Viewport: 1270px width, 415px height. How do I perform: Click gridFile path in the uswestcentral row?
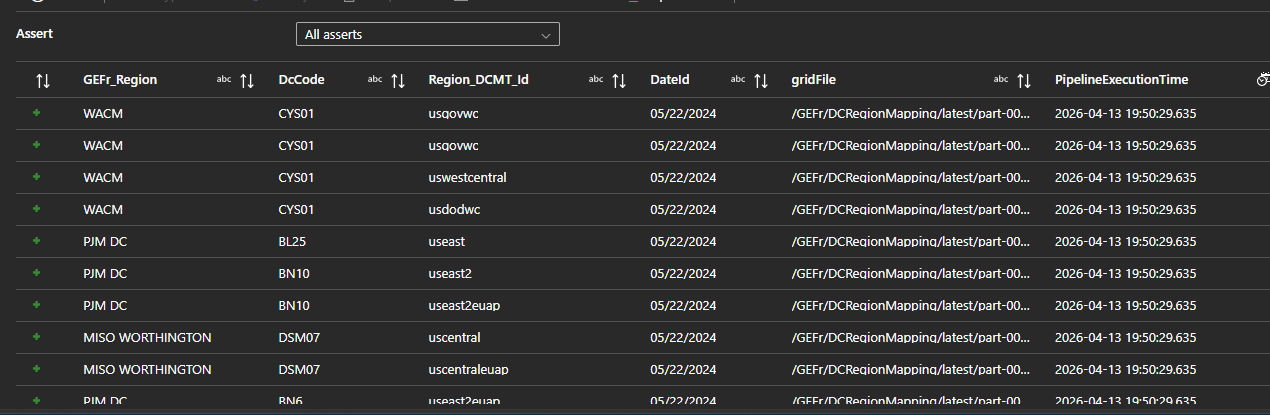pyautogui.click(x=911, y=178)
